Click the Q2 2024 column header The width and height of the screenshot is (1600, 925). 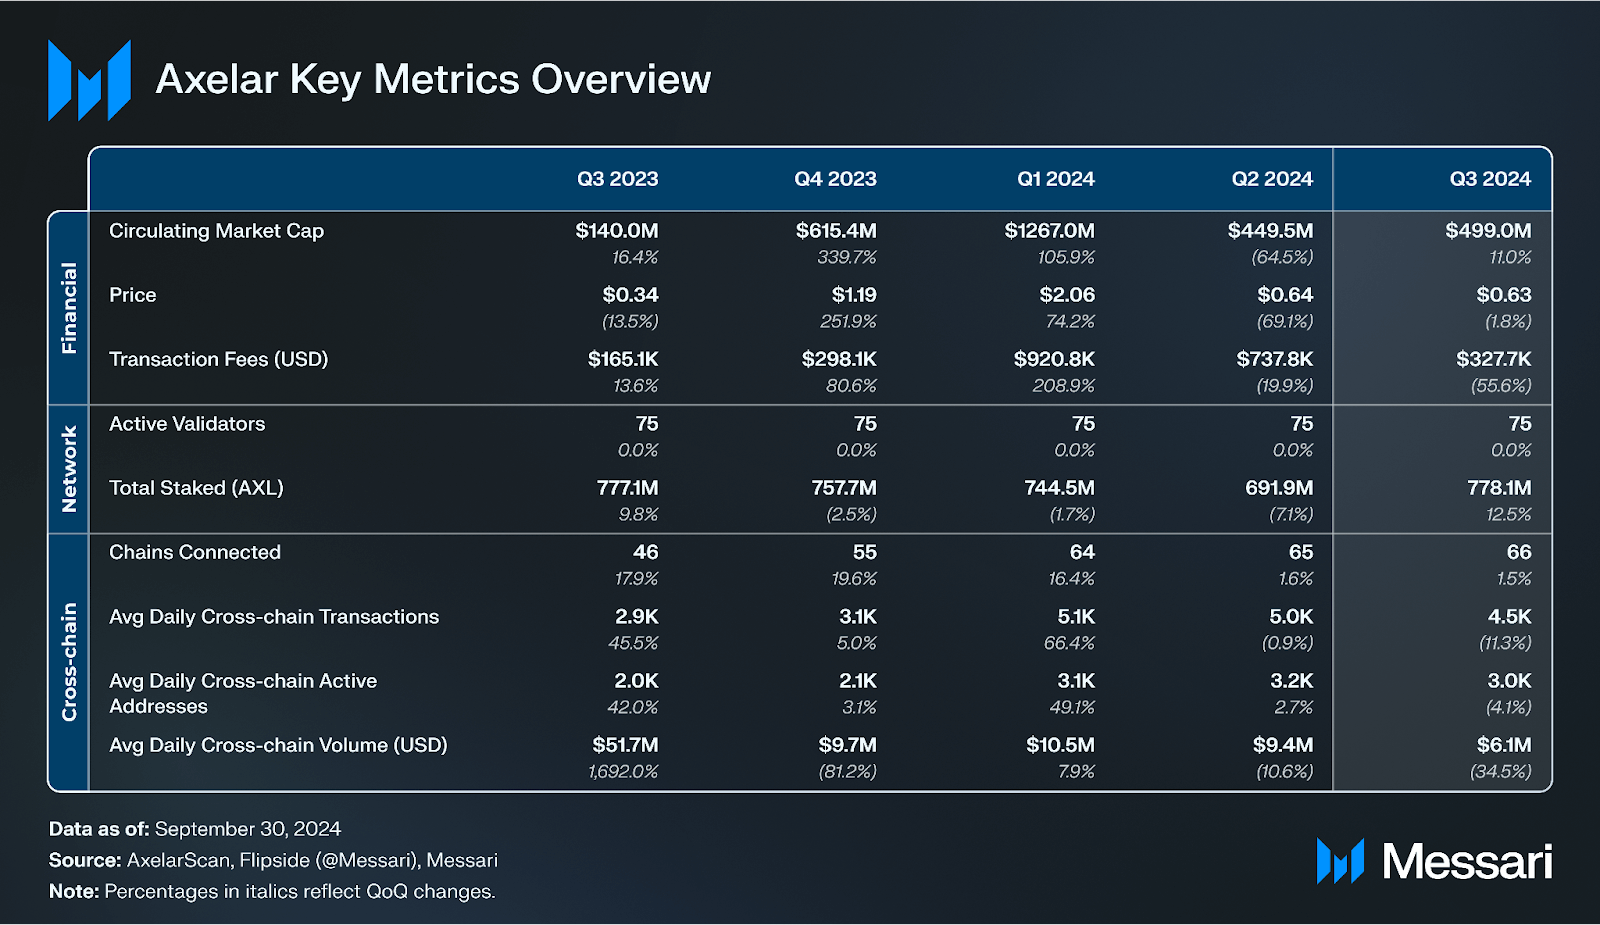pos(1272,179)
